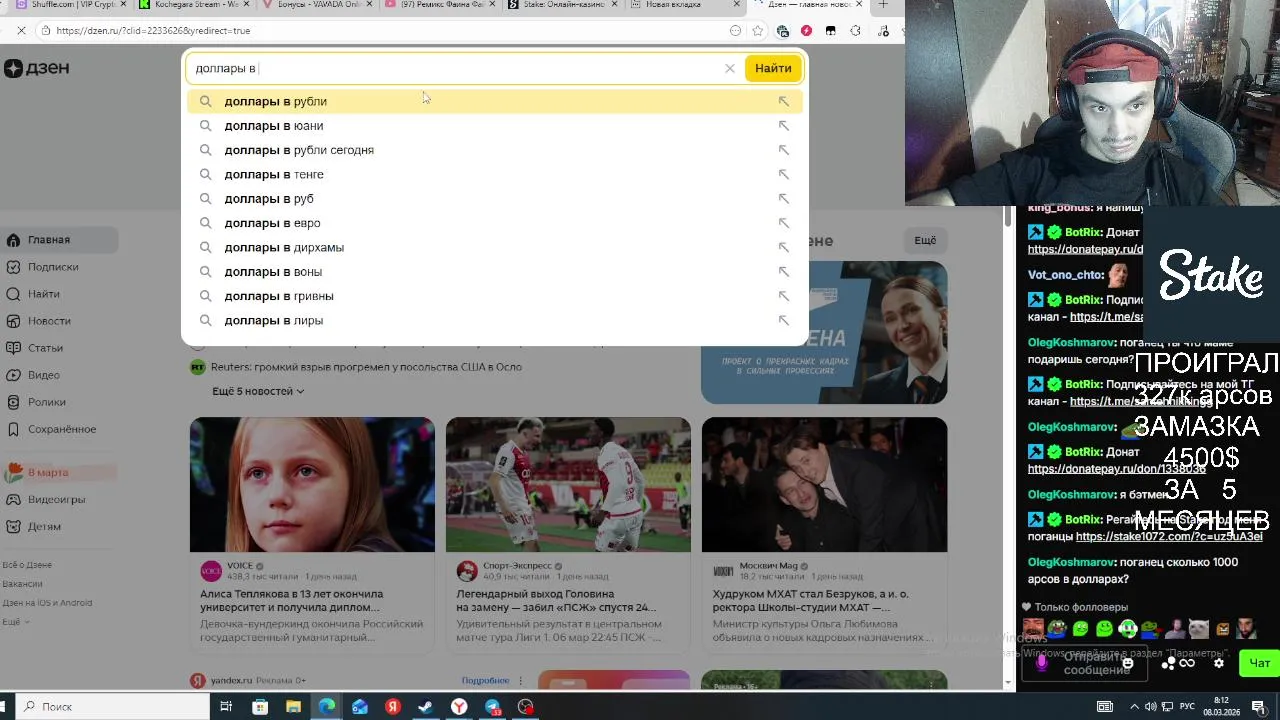Open Windows Task View from the taskbar

(226, 707)
